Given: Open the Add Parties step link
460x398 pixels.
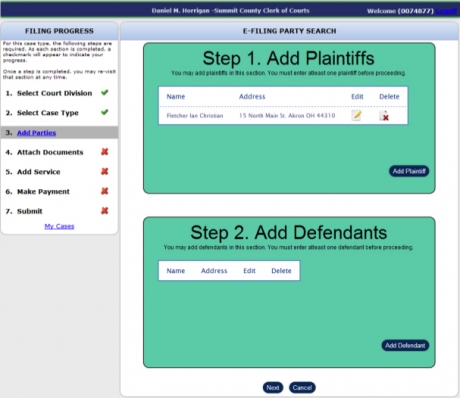Looking at the screenshot, I should click(36, 133).
